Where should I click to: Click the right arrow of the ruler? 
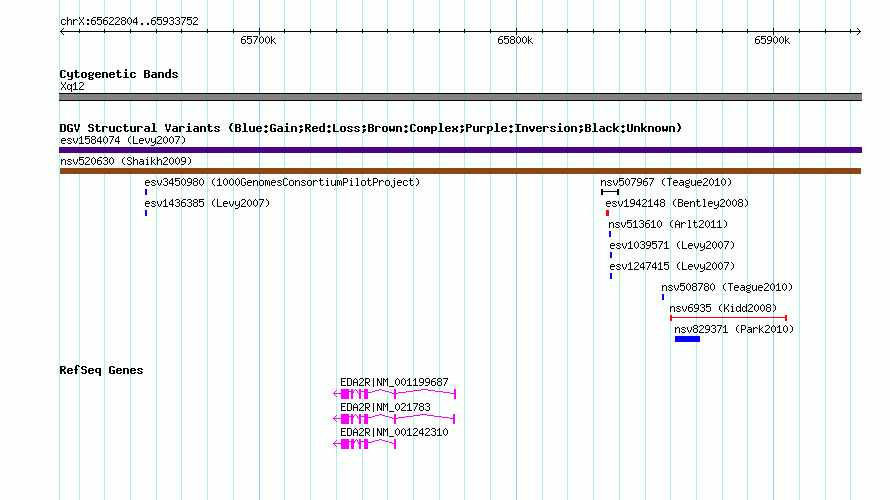pos(858,31)
